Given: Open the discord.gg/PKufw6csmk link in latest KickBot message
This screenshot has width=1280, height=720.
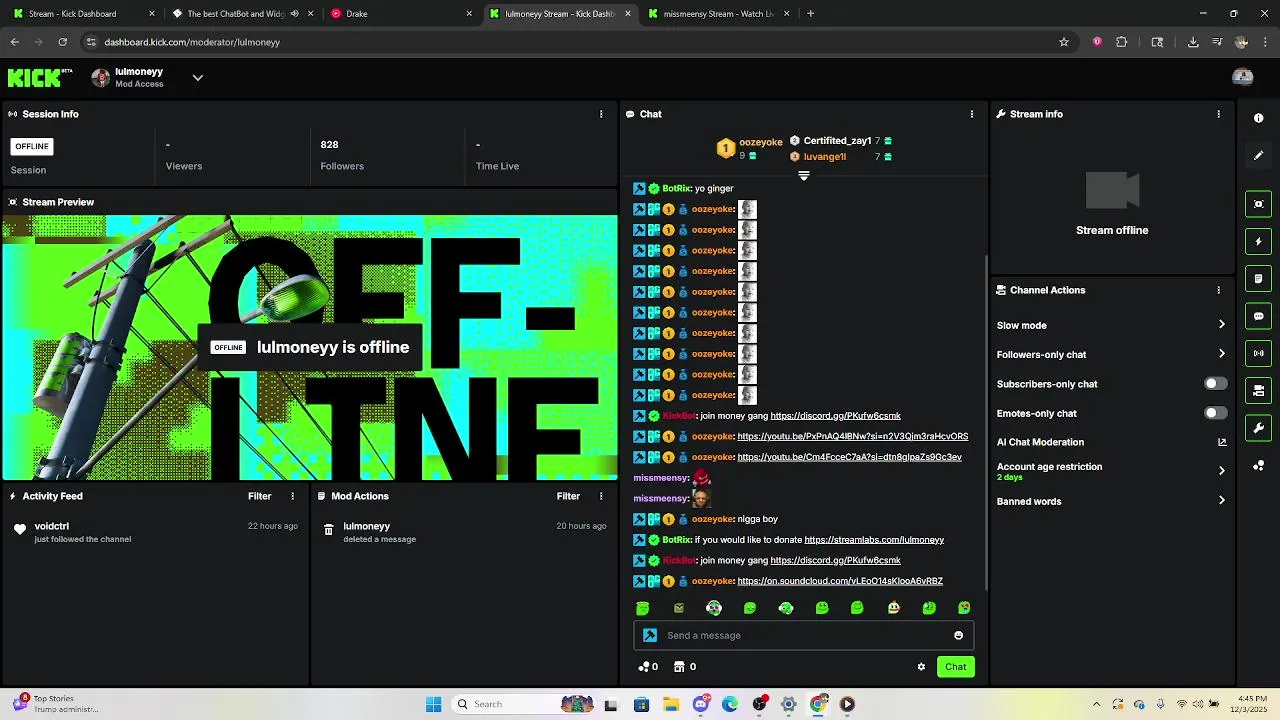Looking at the screenshot, I should 835,561.
